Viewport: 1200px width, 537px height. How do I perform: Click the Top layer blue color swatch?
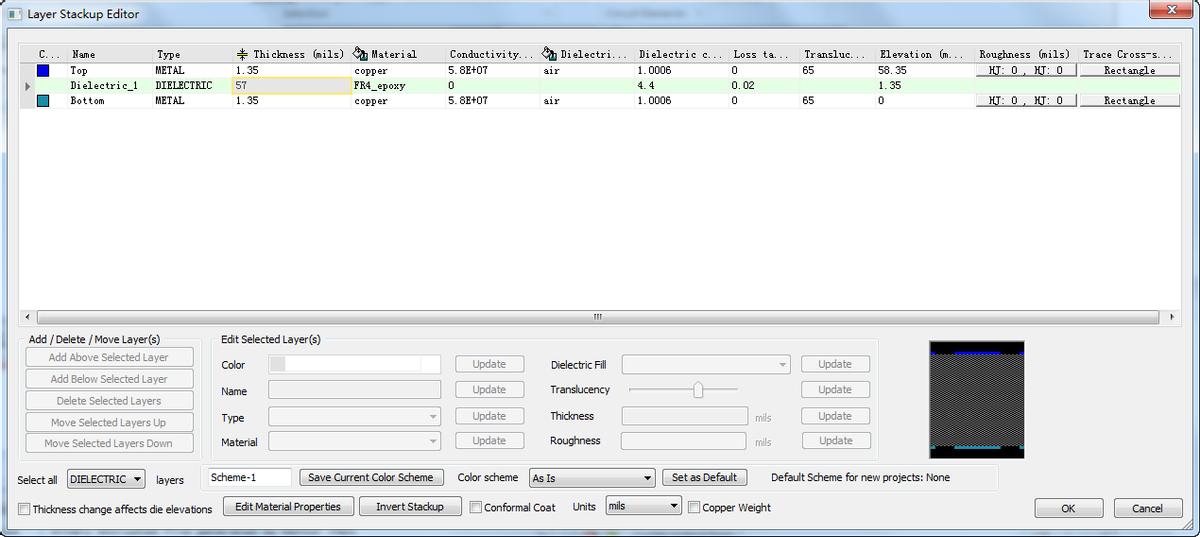click(x=43, y=71)
